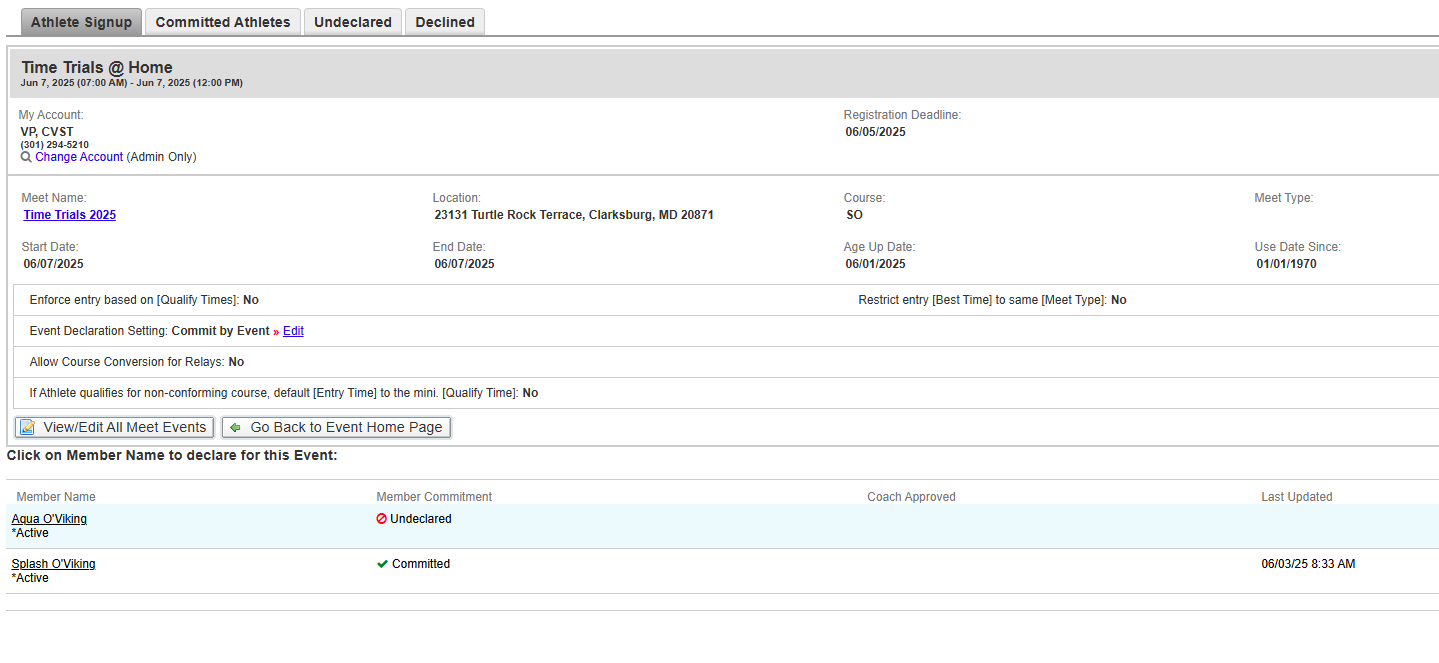
Task: Click the magnifier icon beside Change Account
Action: coord(26,157)
